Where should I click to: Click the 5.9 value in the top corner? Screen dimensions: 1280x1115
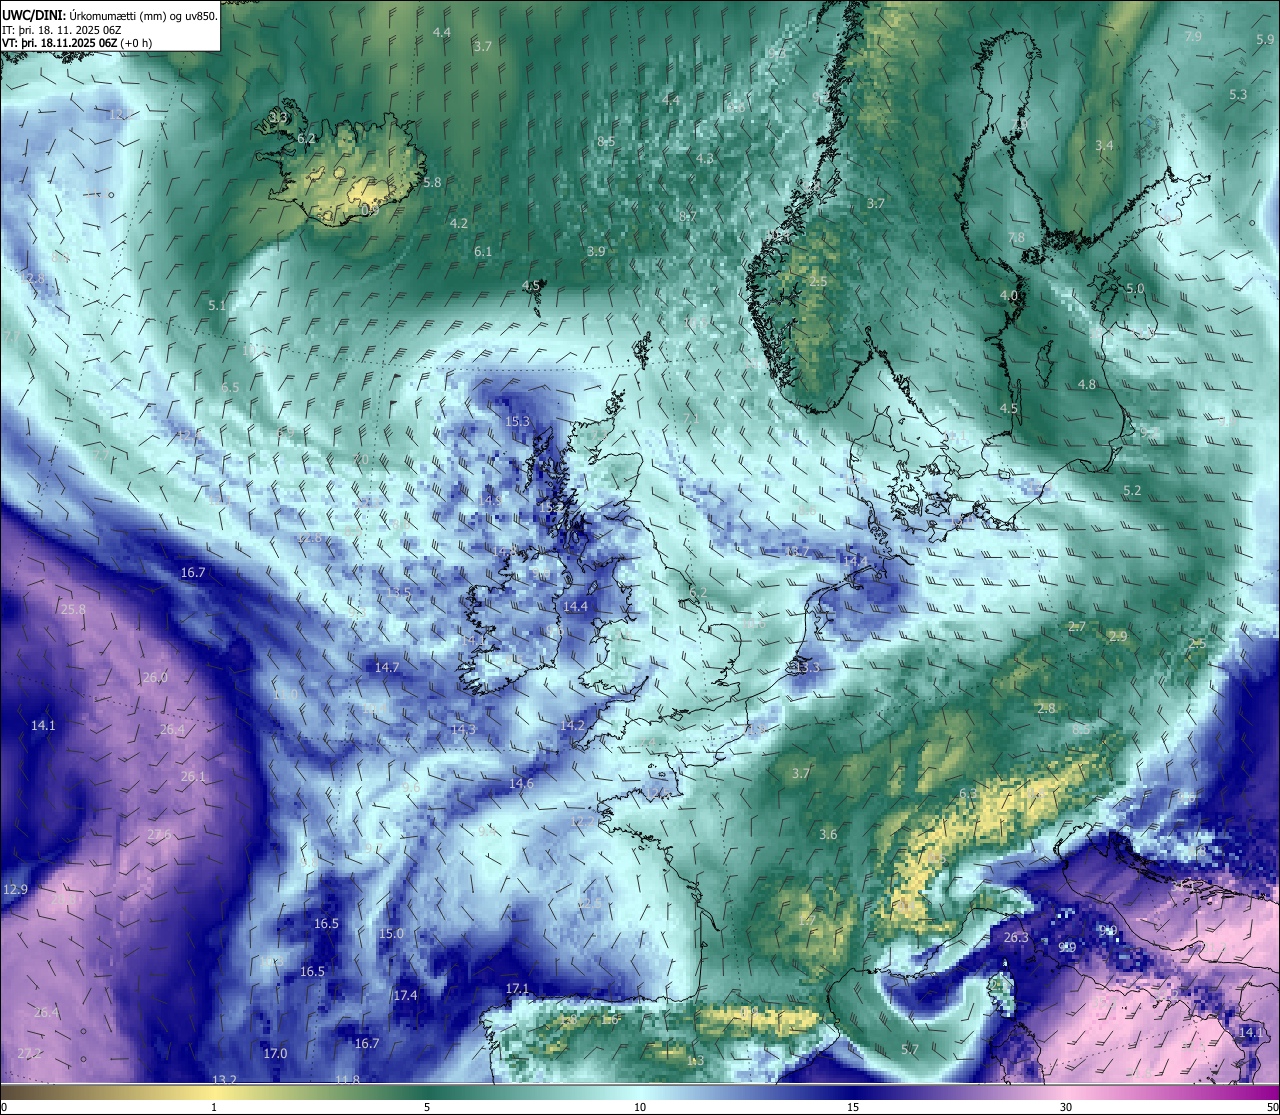tap(1265, 39)
